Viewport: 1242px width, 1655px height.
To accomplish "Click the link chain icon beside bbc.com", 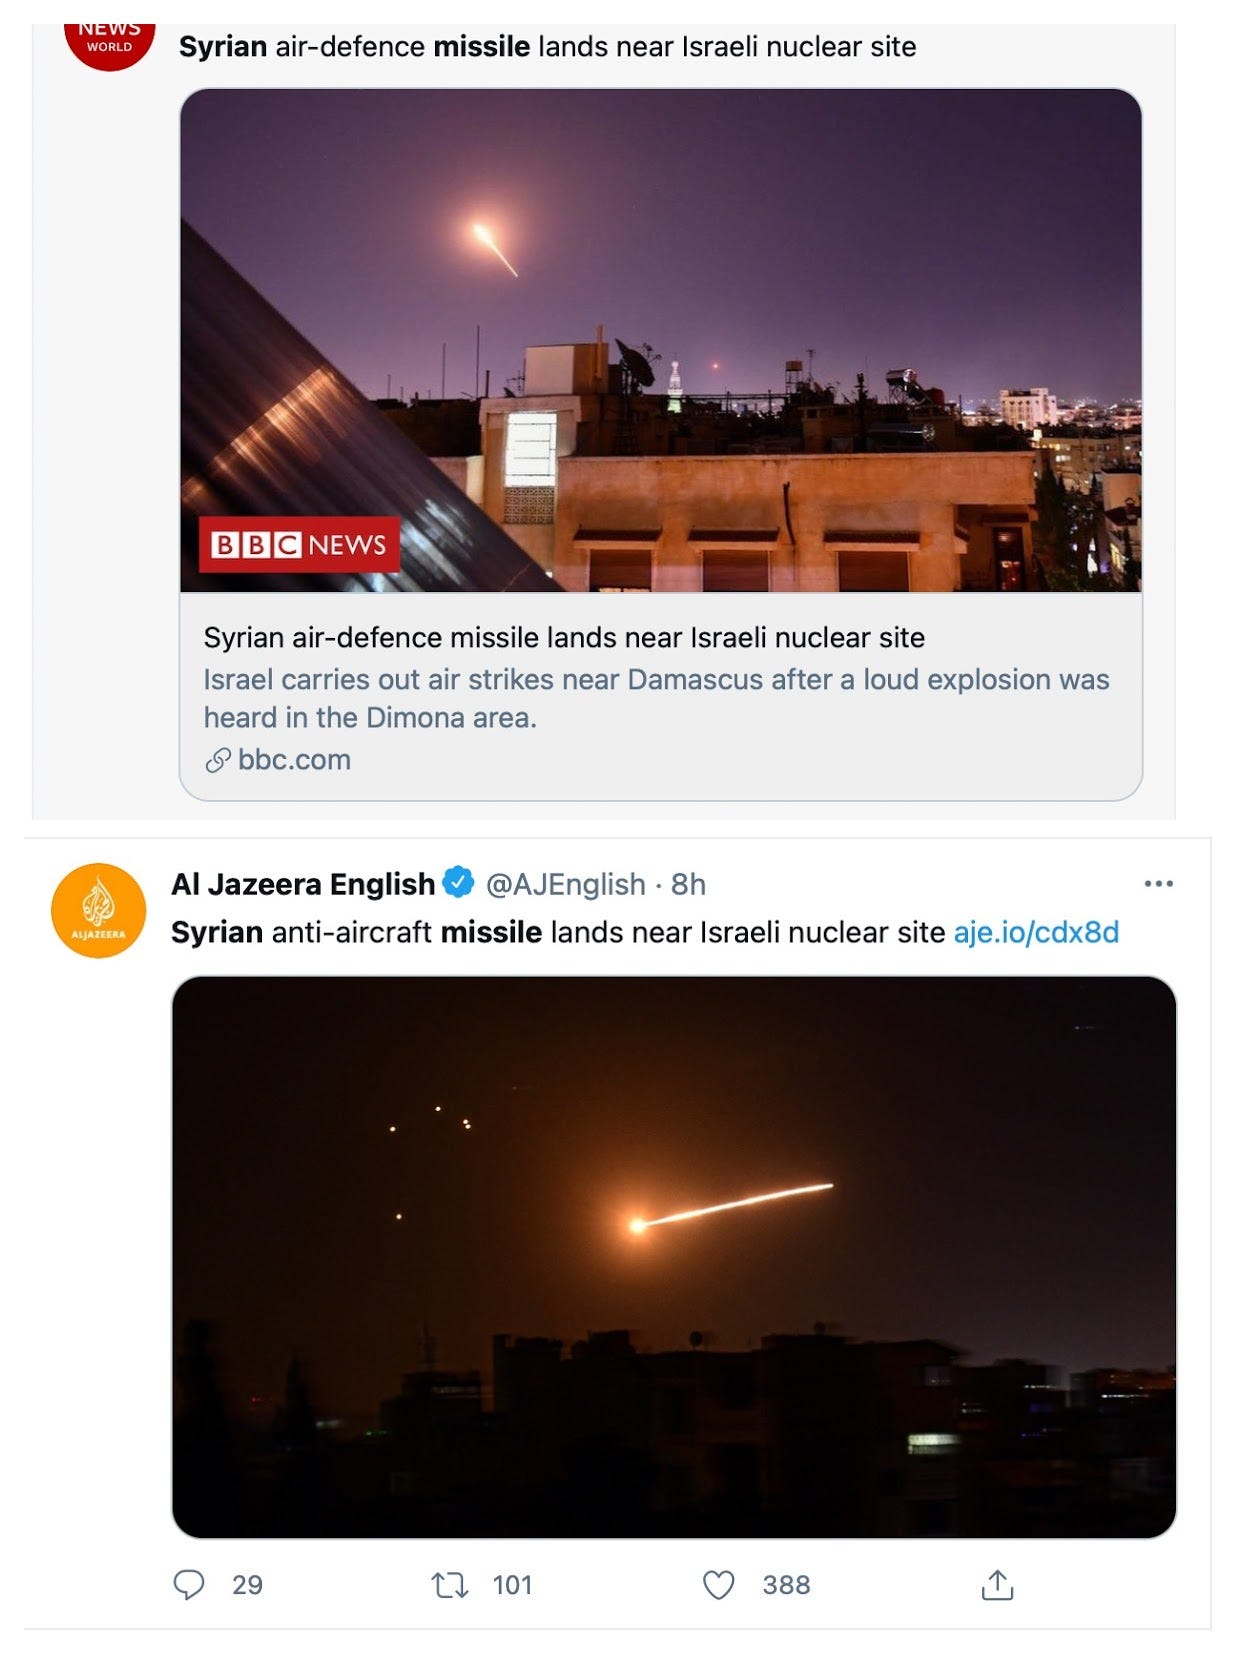I will [218, 761].
